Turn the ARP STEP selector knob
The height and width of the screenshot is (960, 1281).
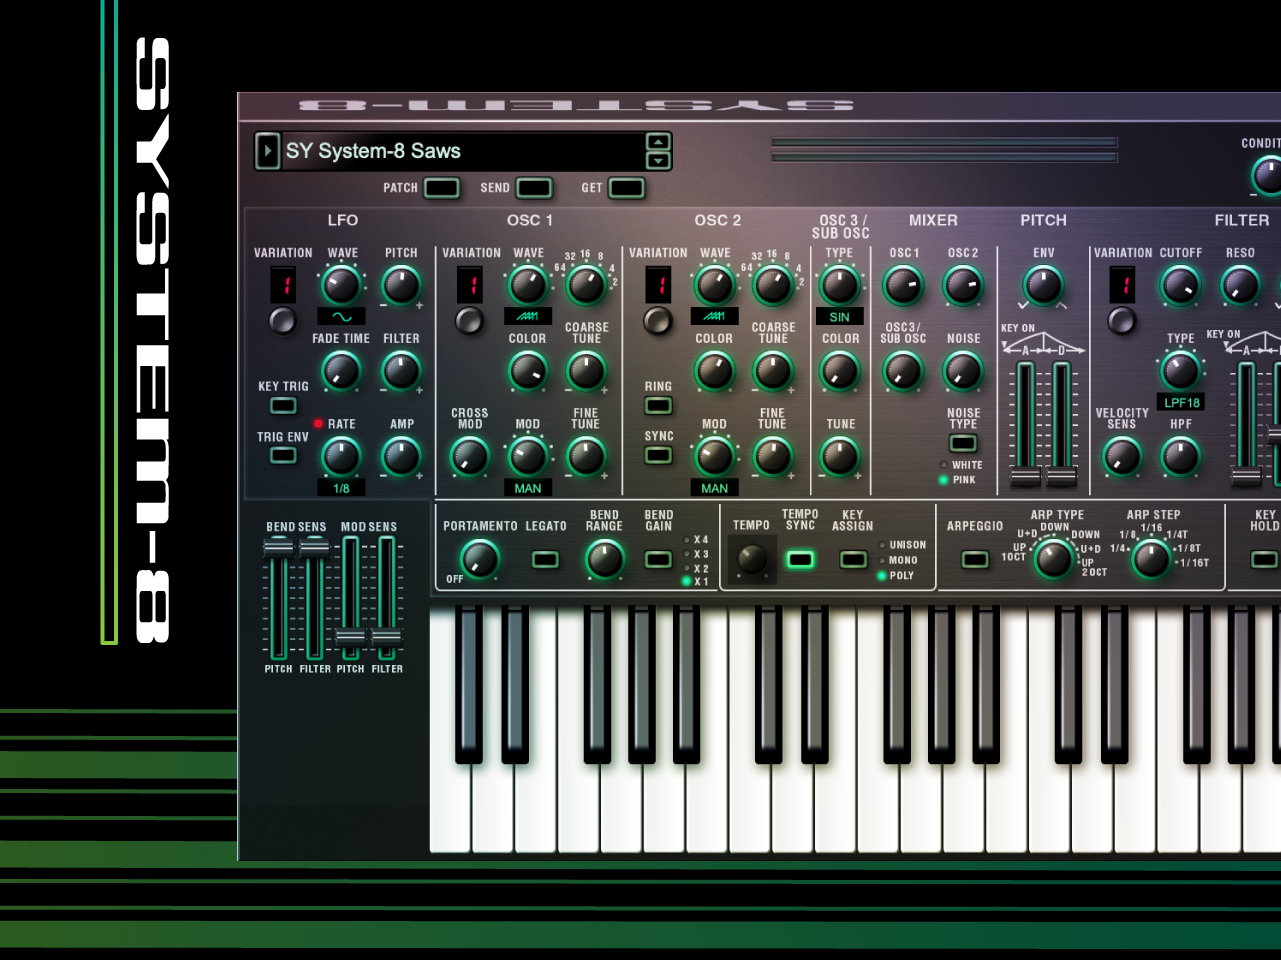tap(1151, 559)
